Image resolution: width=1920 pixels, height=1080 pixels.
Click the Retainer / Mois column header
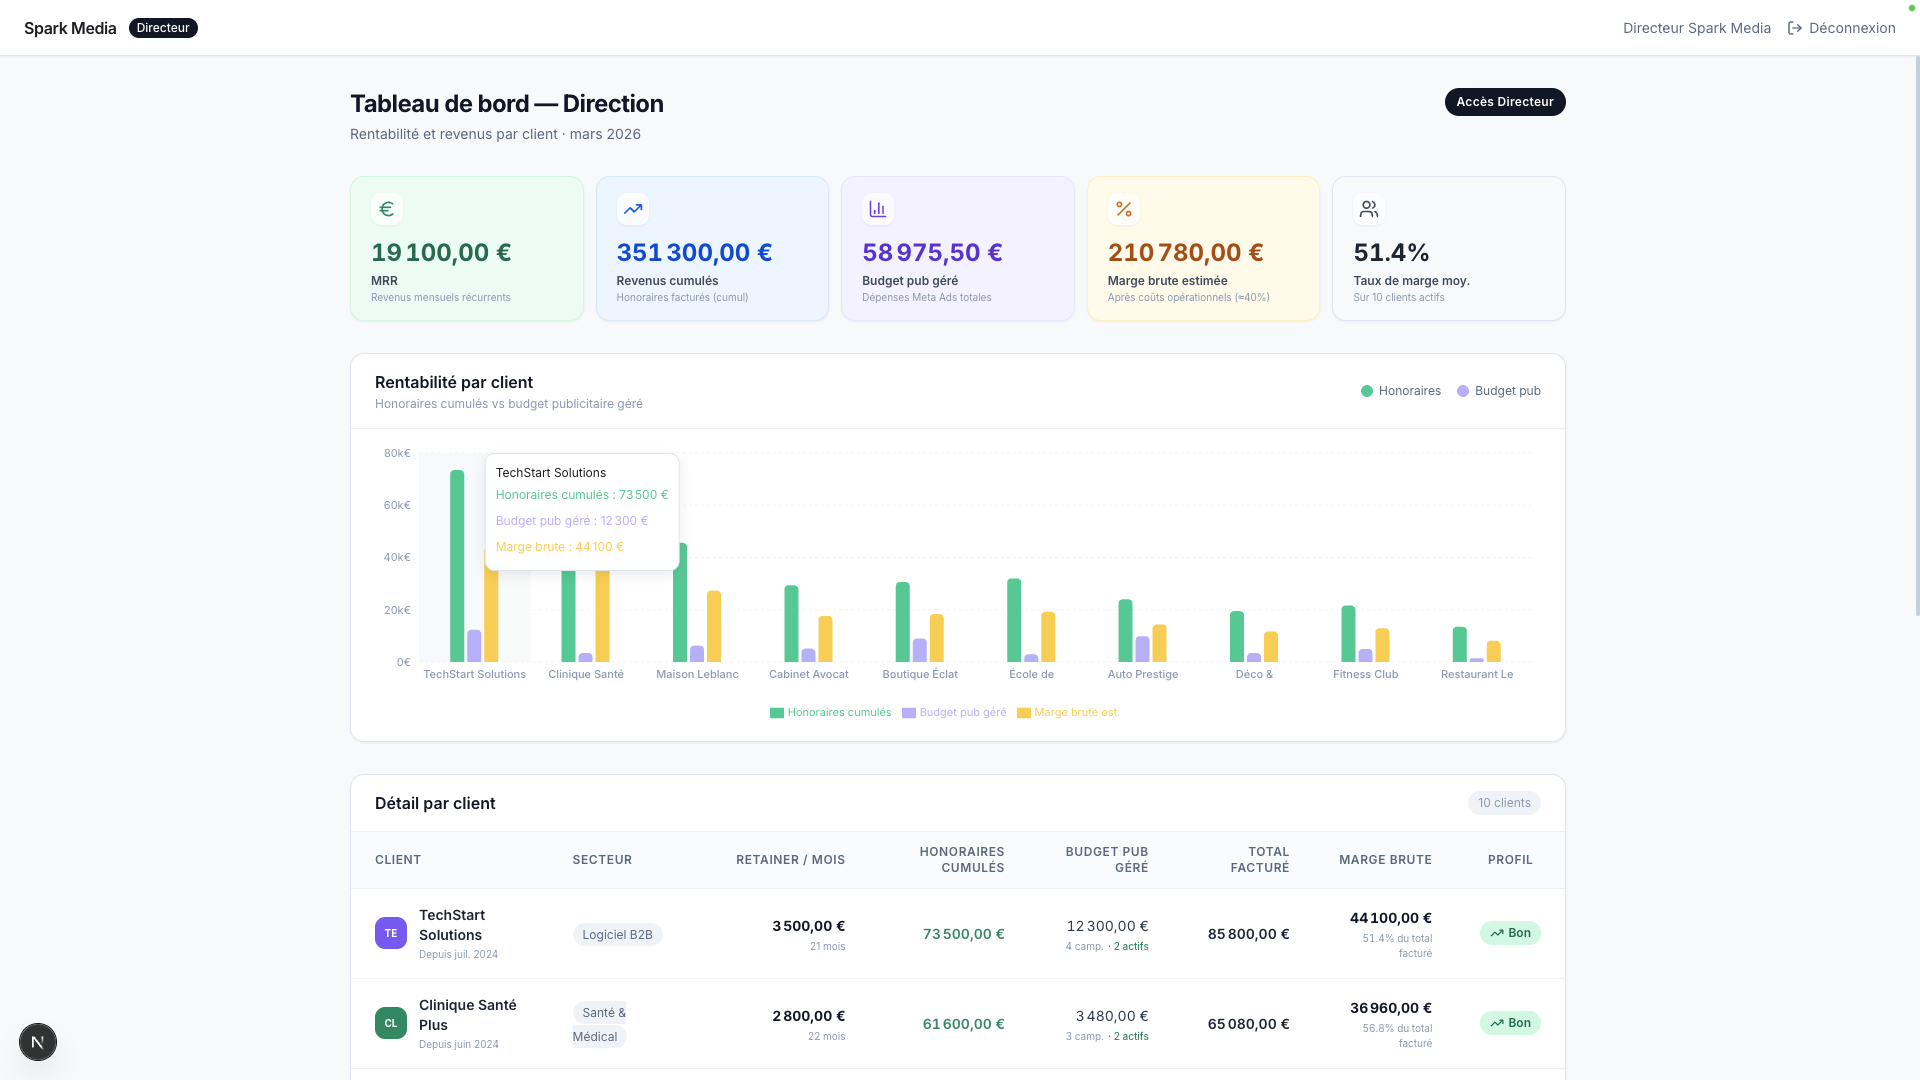click(x=790, y=860)
